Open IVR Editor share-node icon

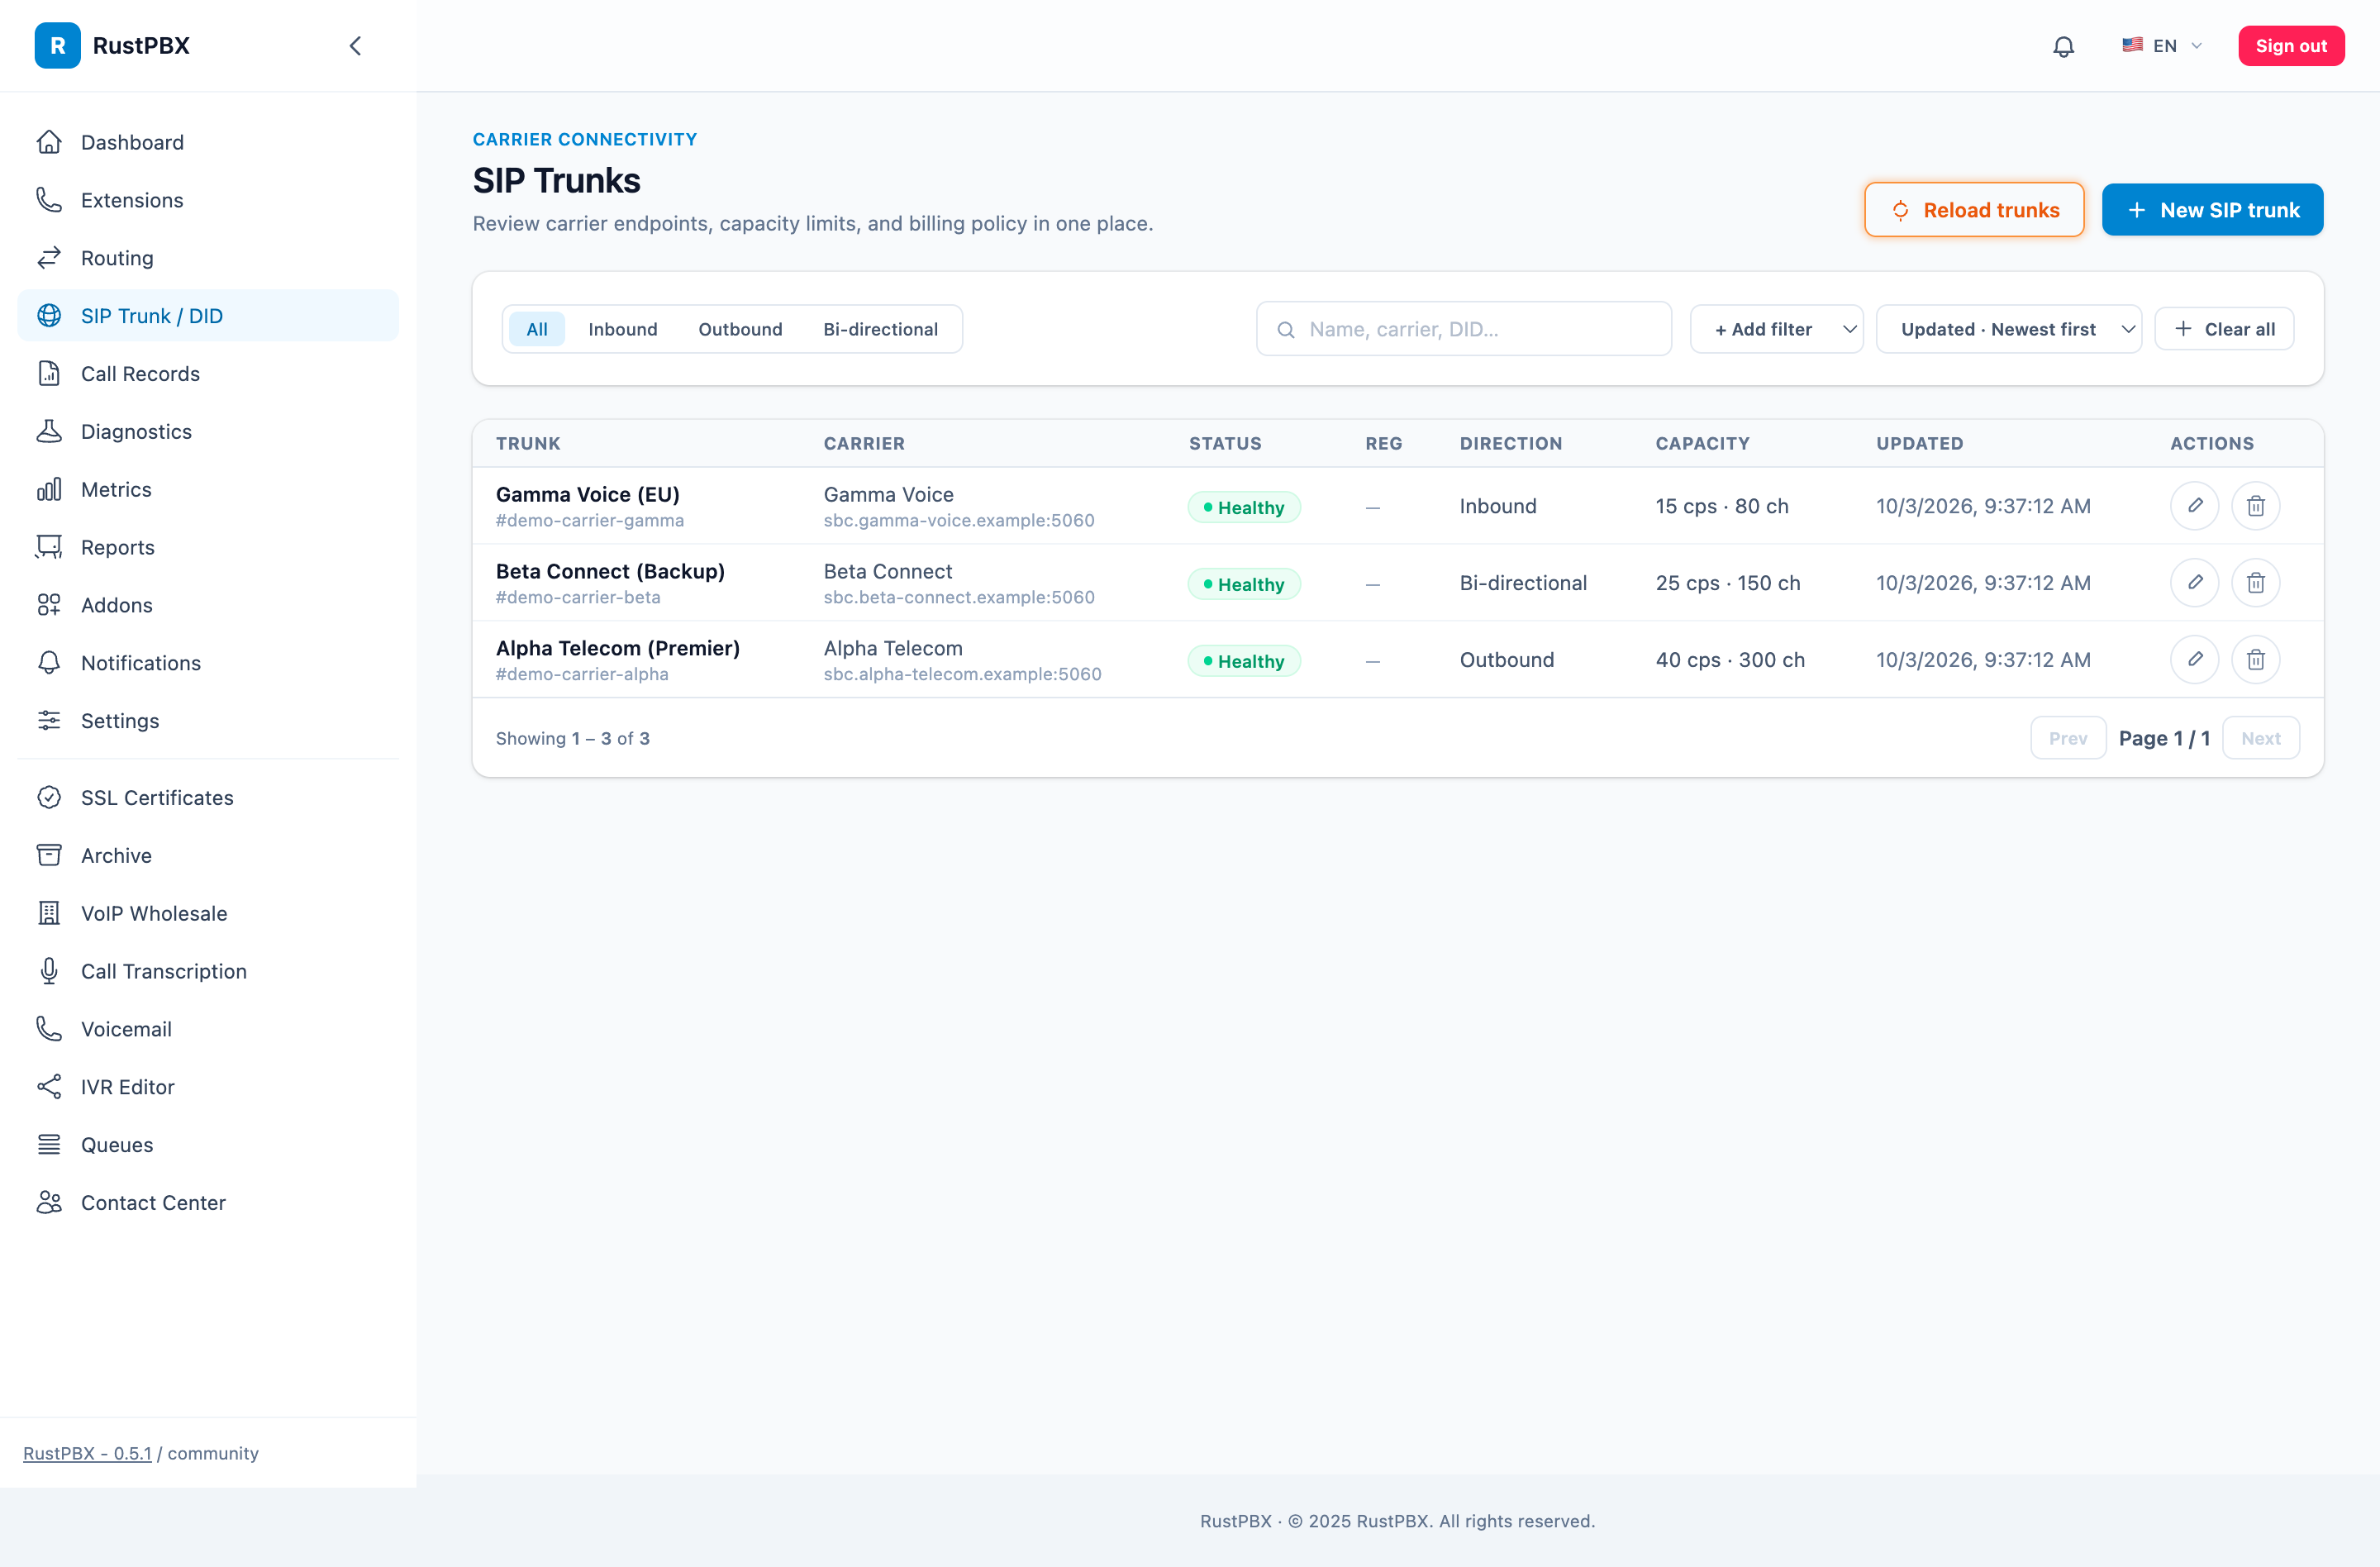click(49, 1087)
